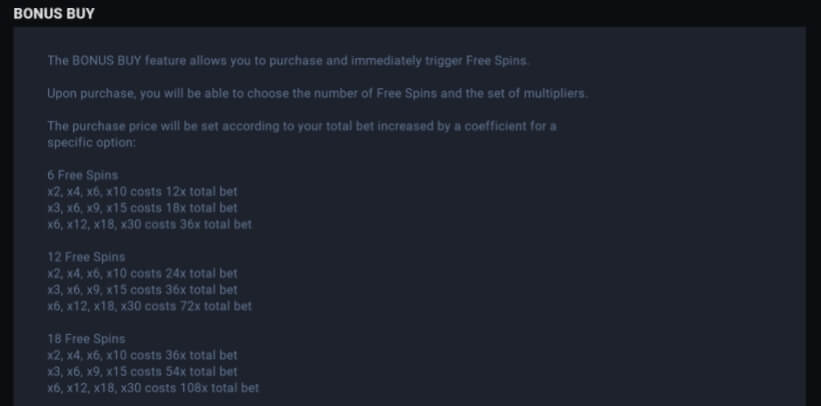The width and height of the screenshot is (821, 406).
Task: Click the line costing 72x total bet
Action: 150,306
